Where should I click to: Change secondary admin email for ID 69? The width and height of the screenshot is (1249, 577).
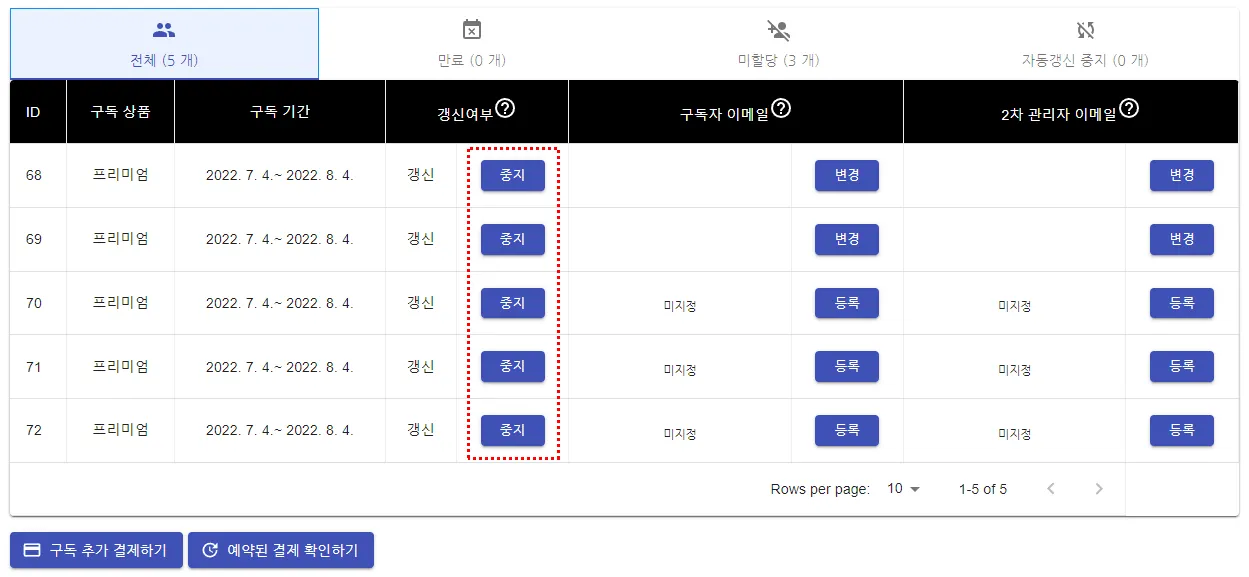click(x=1181, y=240)
